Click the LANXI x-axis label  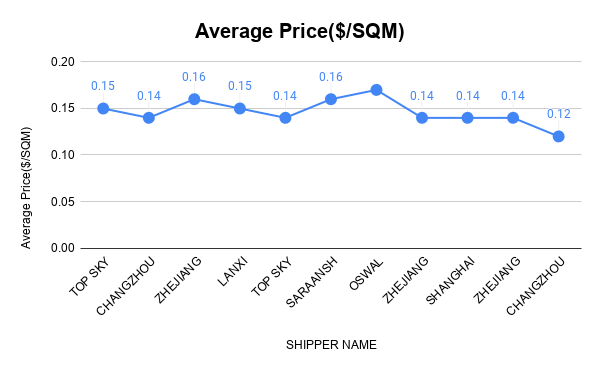[233, 272]
